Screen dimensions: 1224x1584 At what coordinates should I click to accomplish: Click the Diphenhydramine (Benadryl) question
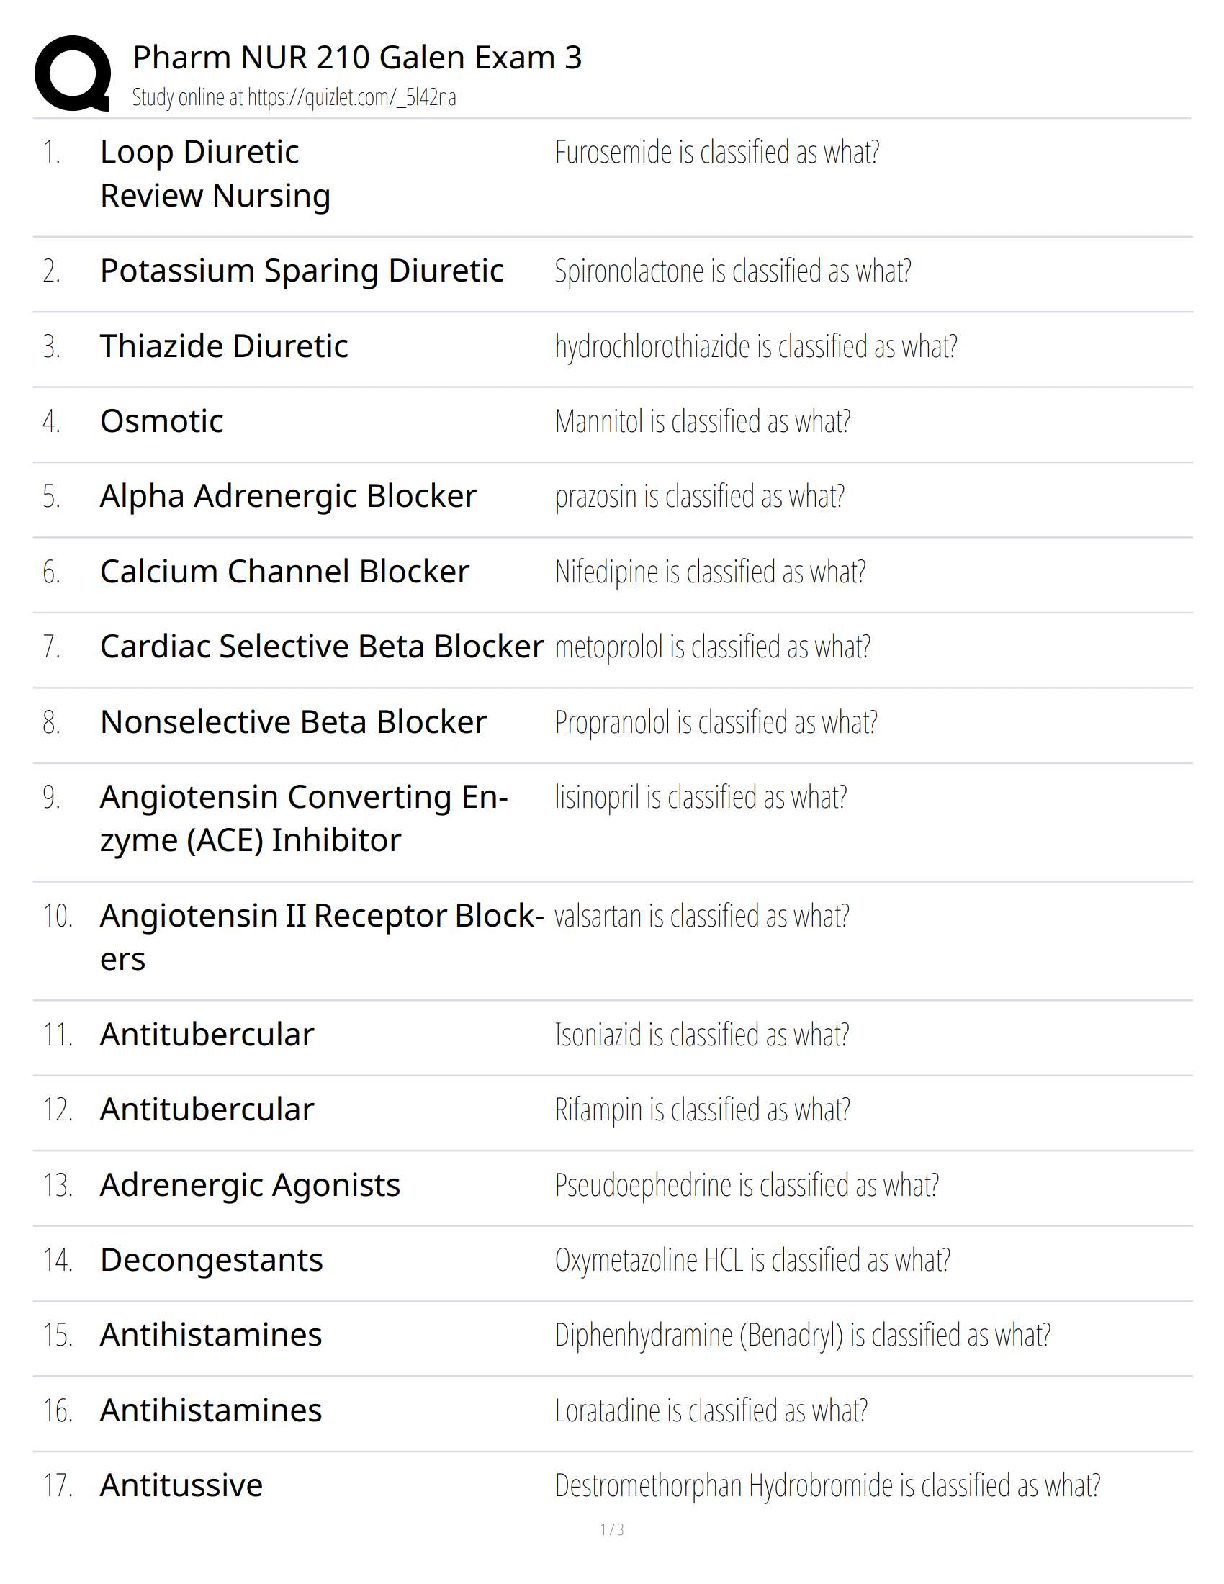tap(802, 1335)
